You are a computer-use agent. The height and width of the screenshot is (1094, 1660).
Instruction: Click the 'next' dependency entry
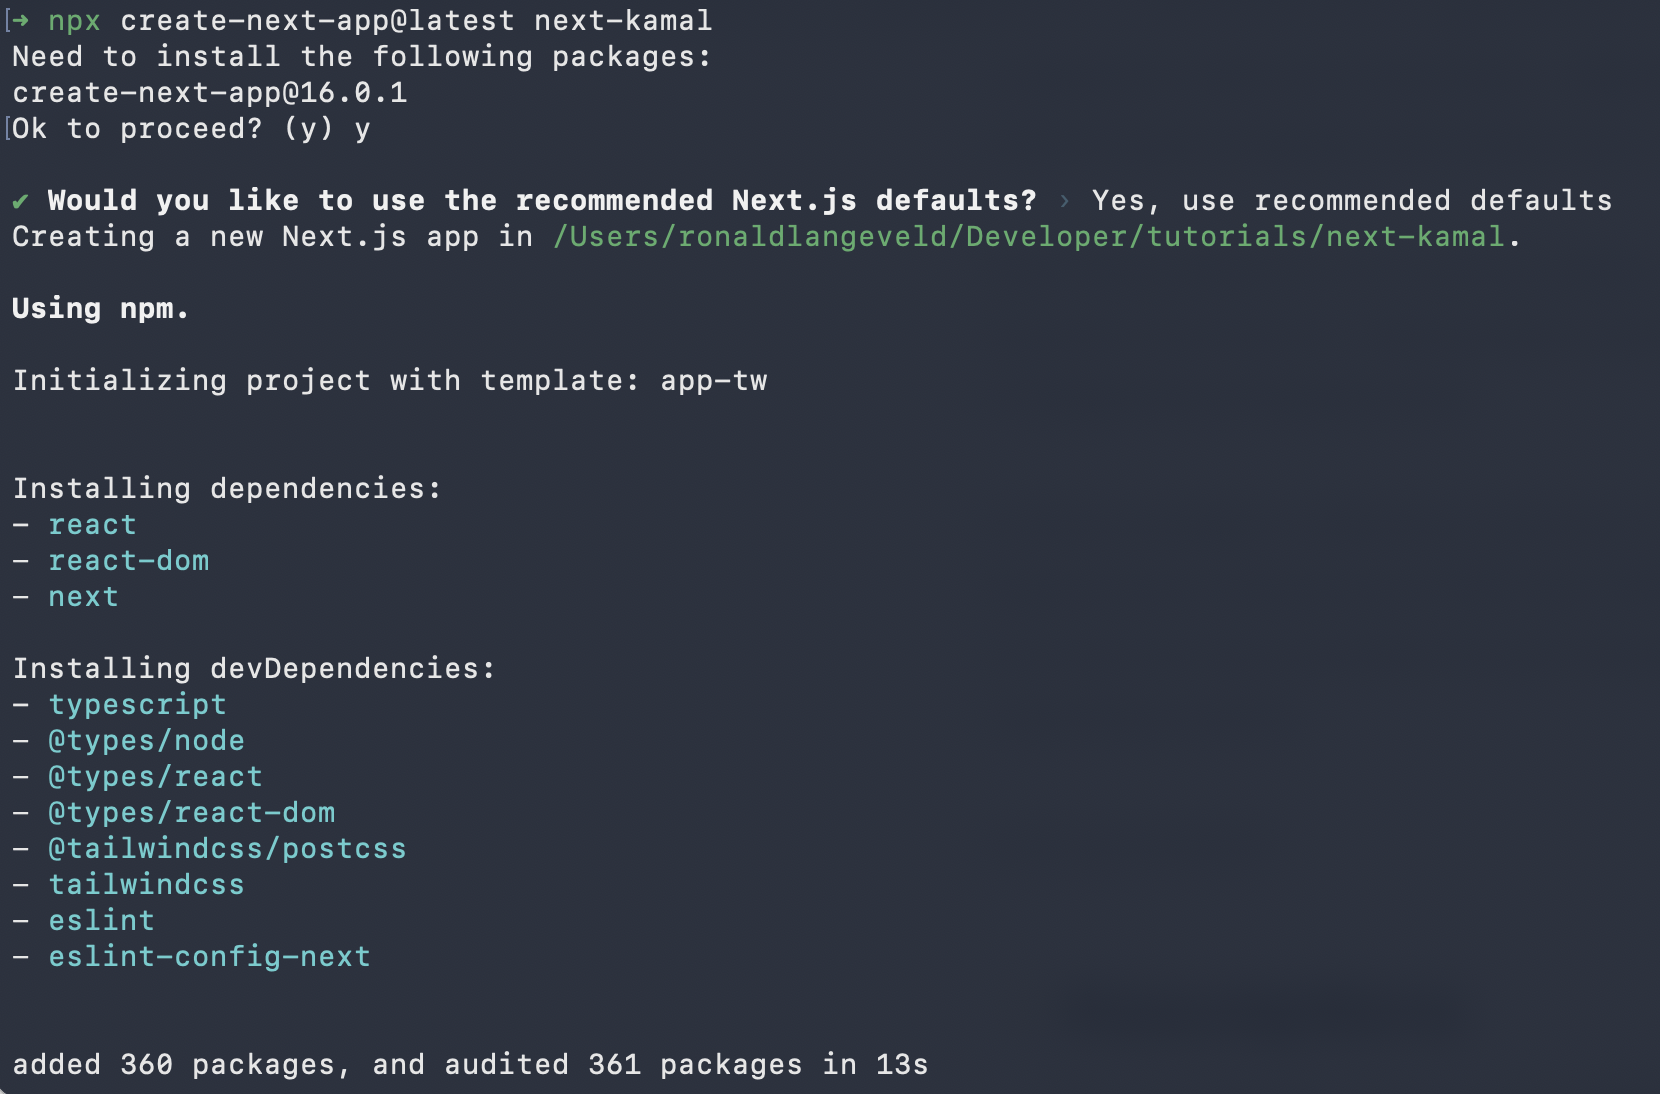point(84,597)
